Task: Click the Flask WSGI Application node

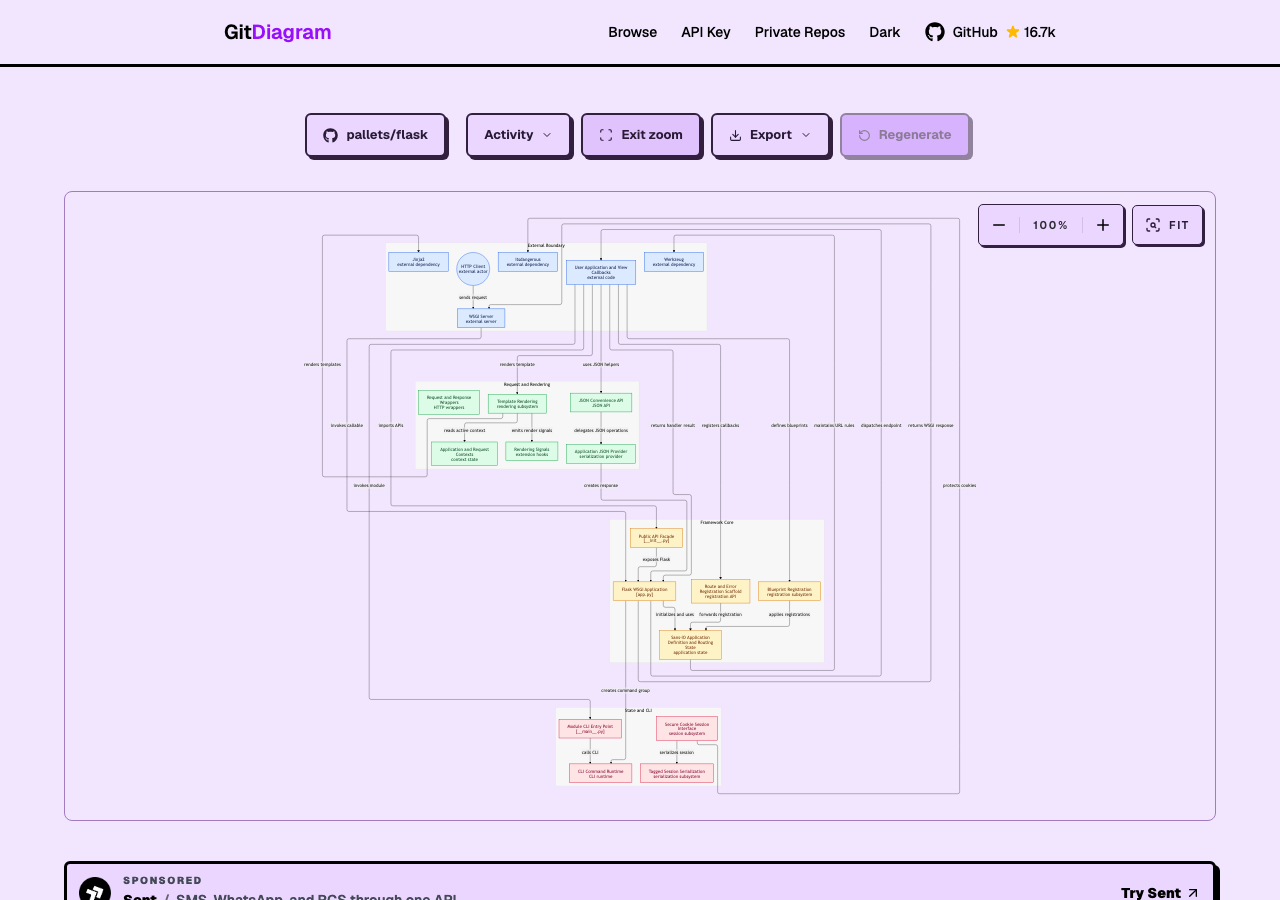Action: pyautogui.click(x=644, y=591)
